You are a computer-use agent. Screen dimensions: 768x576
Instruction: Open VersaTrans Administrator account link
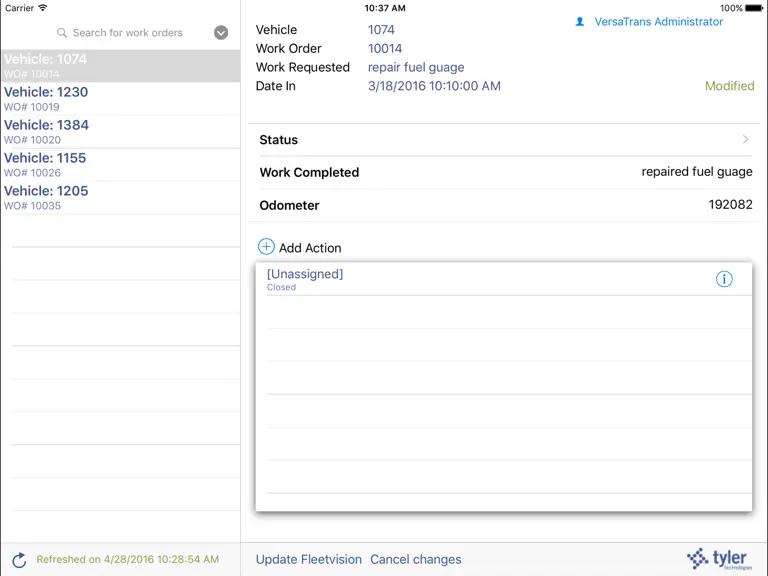tap(658, 22)
